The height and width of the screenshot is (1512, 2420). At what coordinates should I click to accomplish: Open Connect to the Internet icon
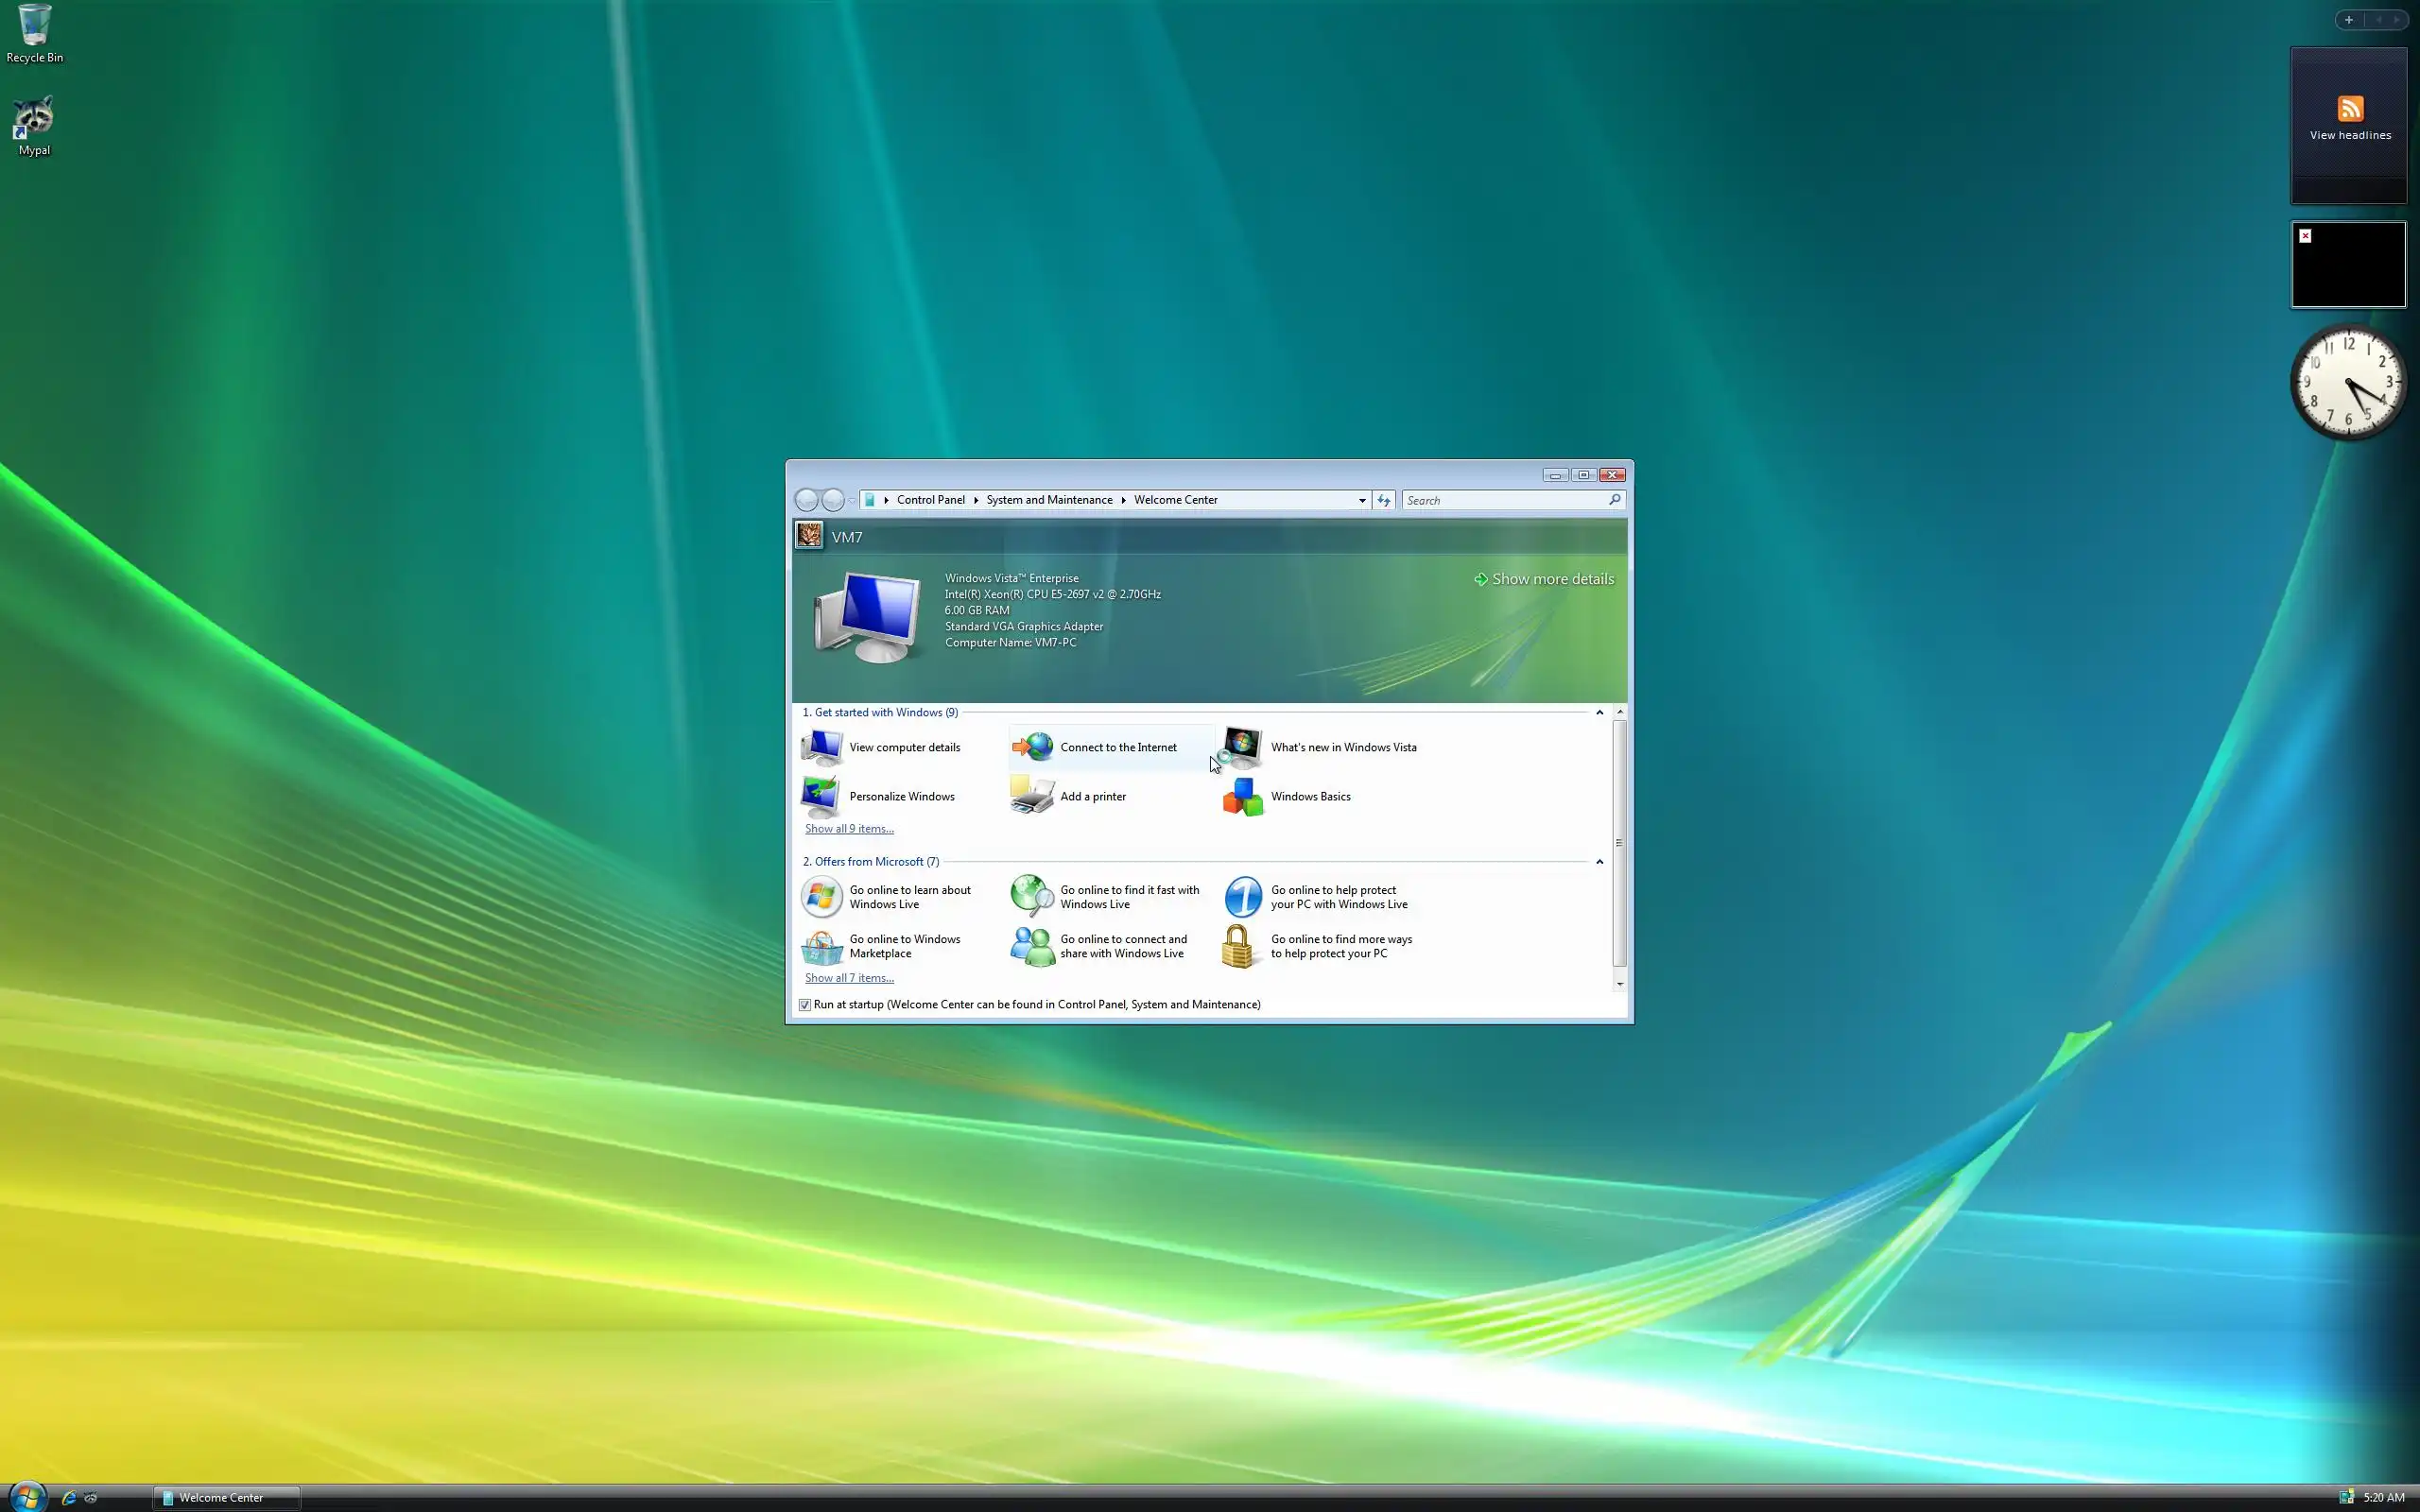click(1032, 747)
